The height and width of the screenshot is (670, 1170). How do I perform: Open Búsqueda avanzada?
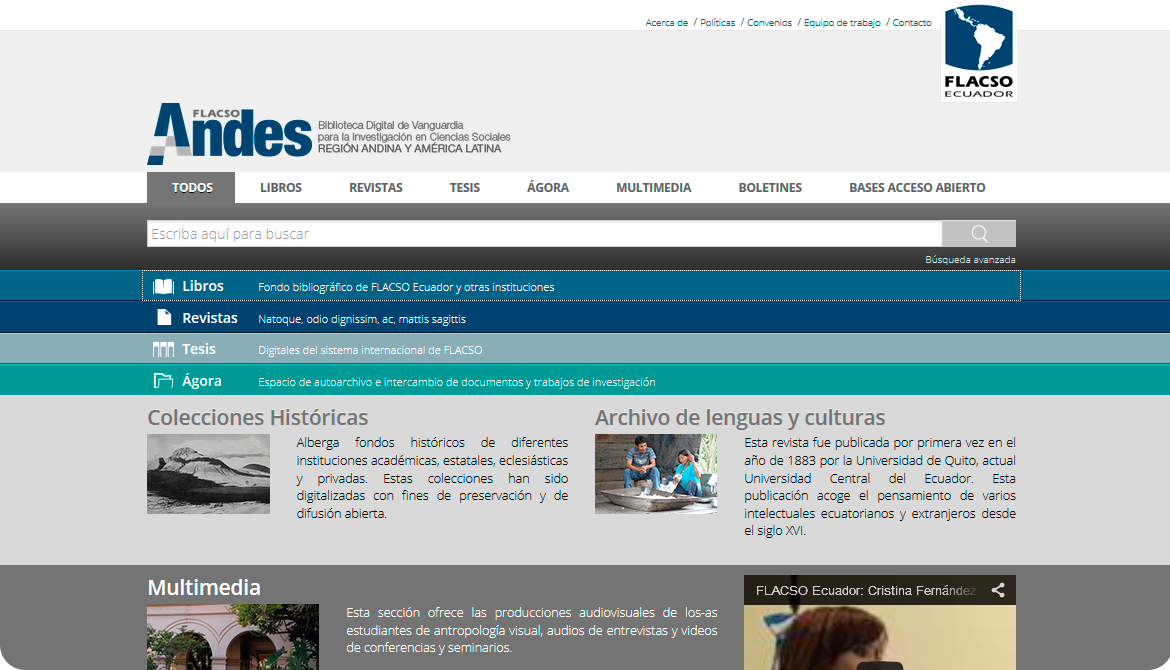[970, 260]
